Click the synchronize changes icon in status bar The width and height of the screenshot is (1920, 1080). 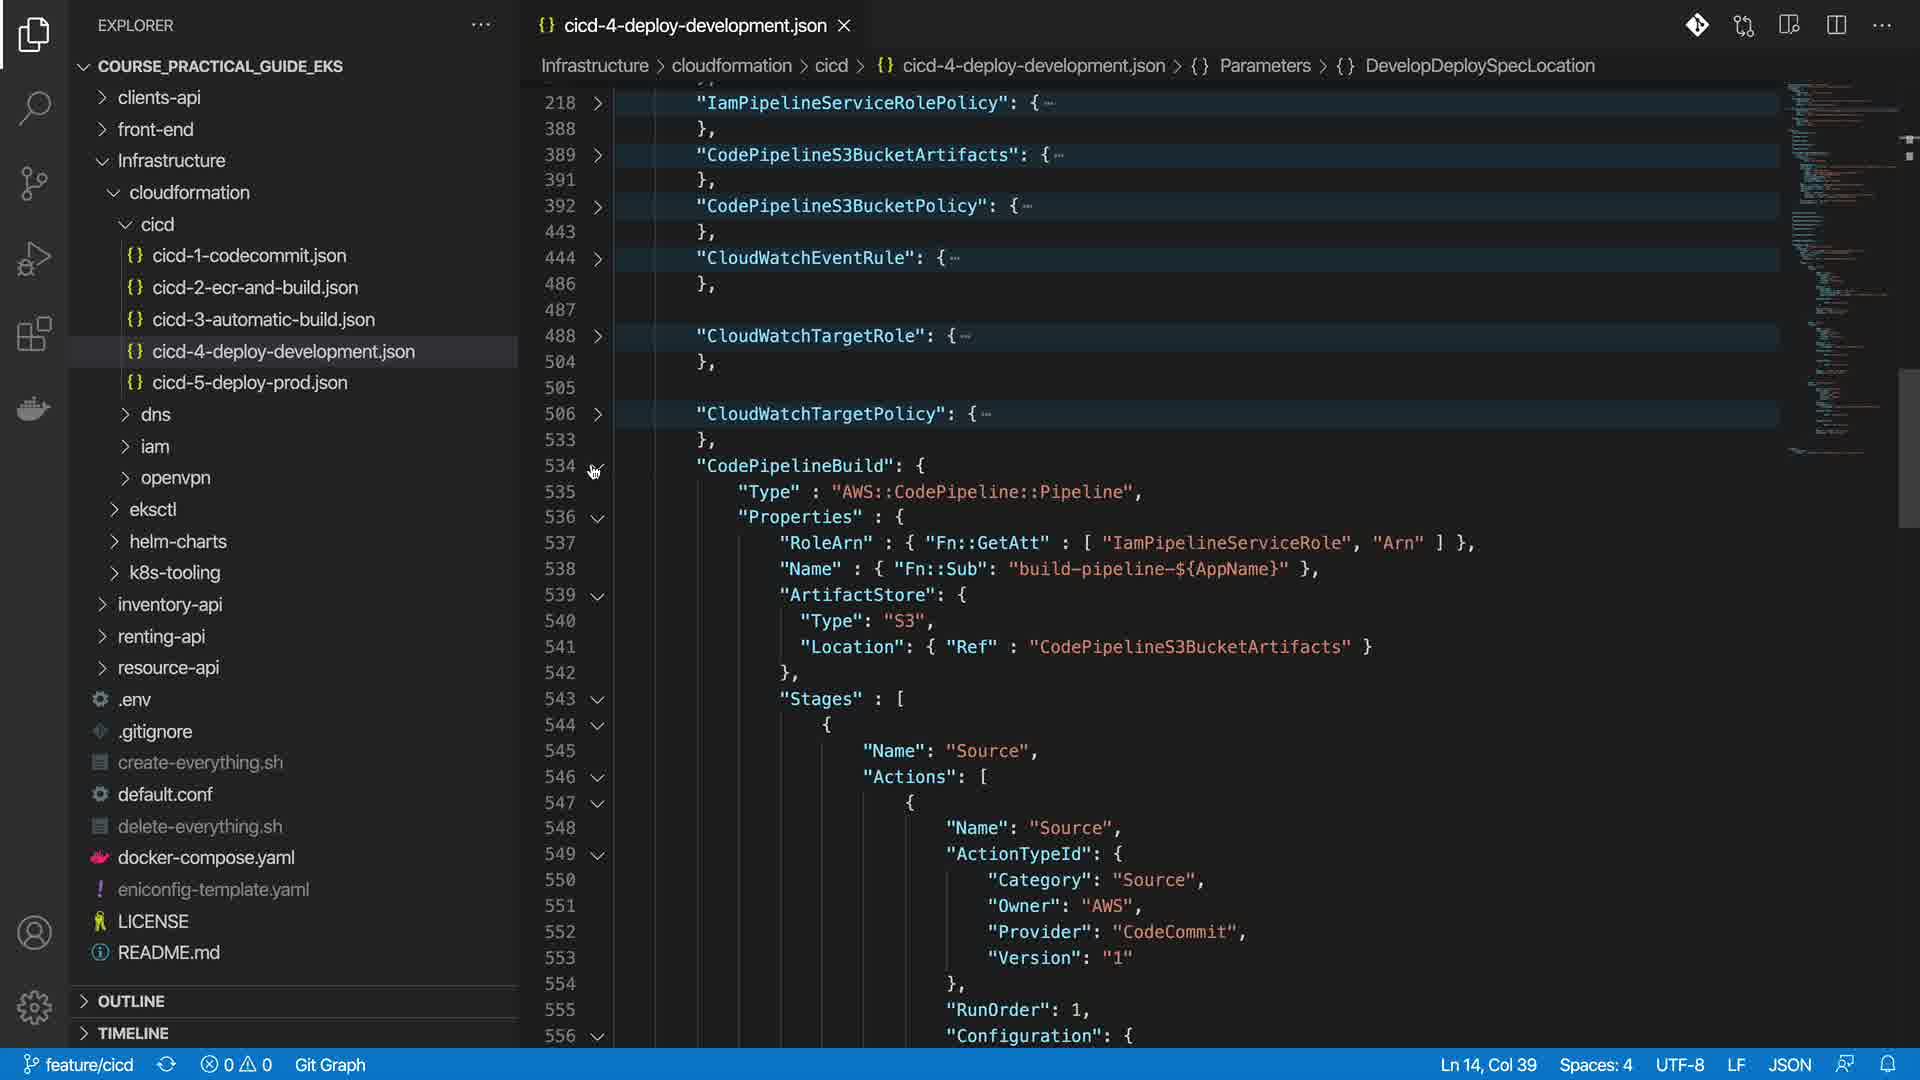[166, 1065]
